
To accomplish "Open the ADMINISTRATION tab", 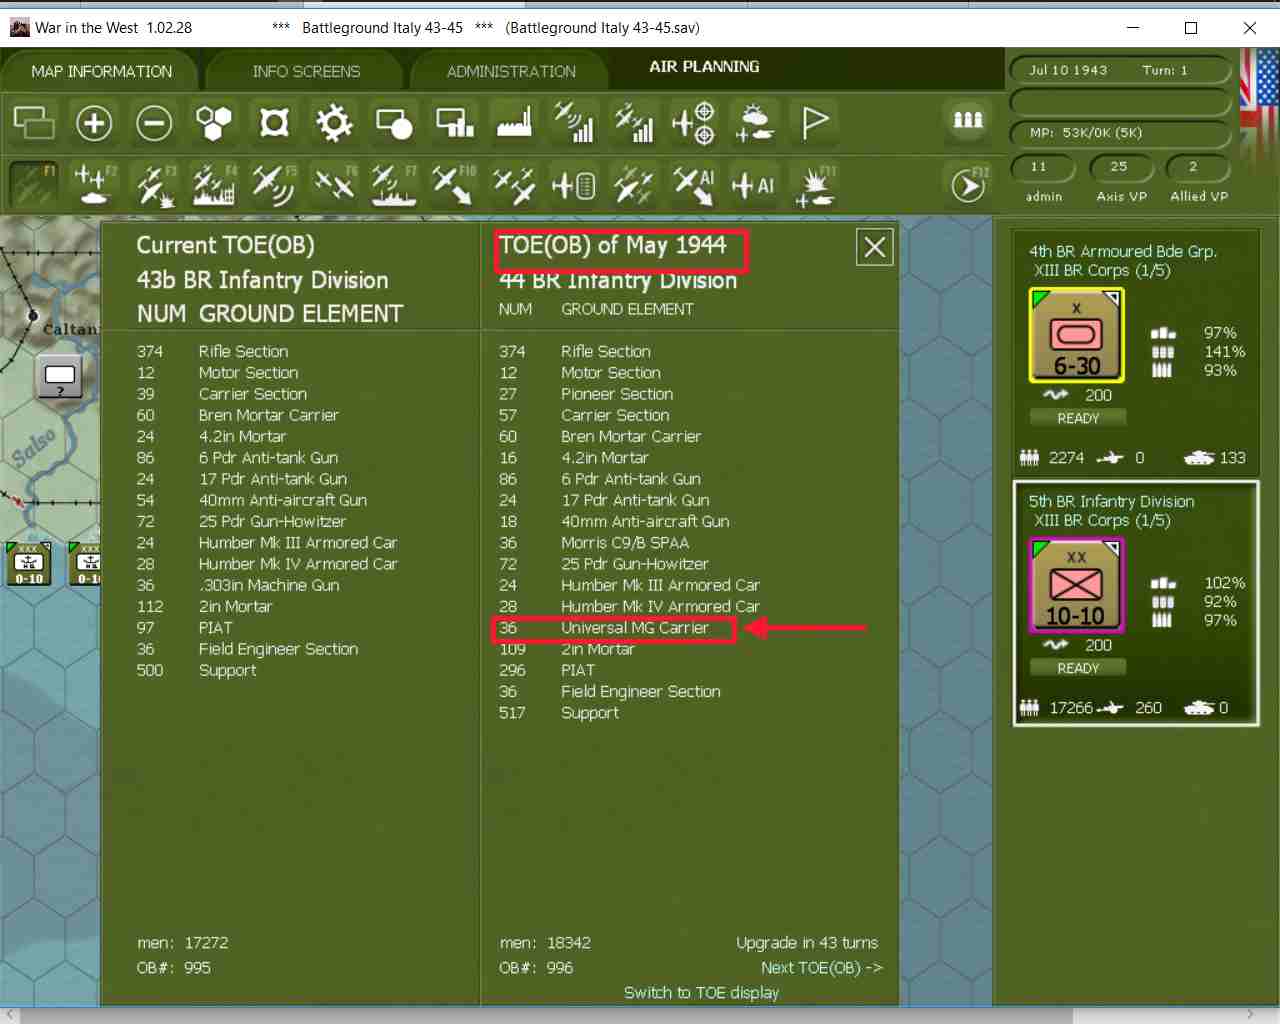I will 511,72.
